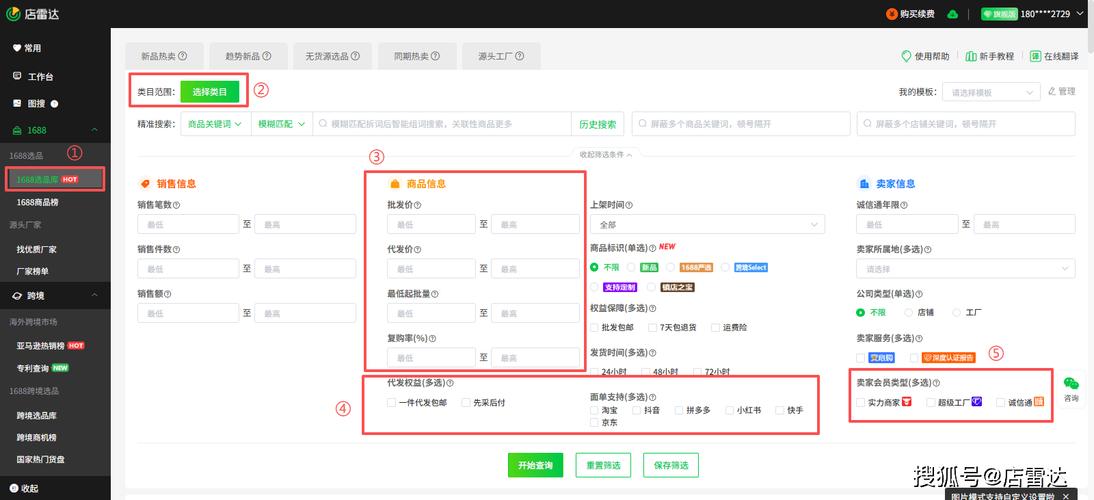The width and height of the screenshot is (1094, 500).
Task: Select 店铺 company type radio
Action: pos(908,312)
